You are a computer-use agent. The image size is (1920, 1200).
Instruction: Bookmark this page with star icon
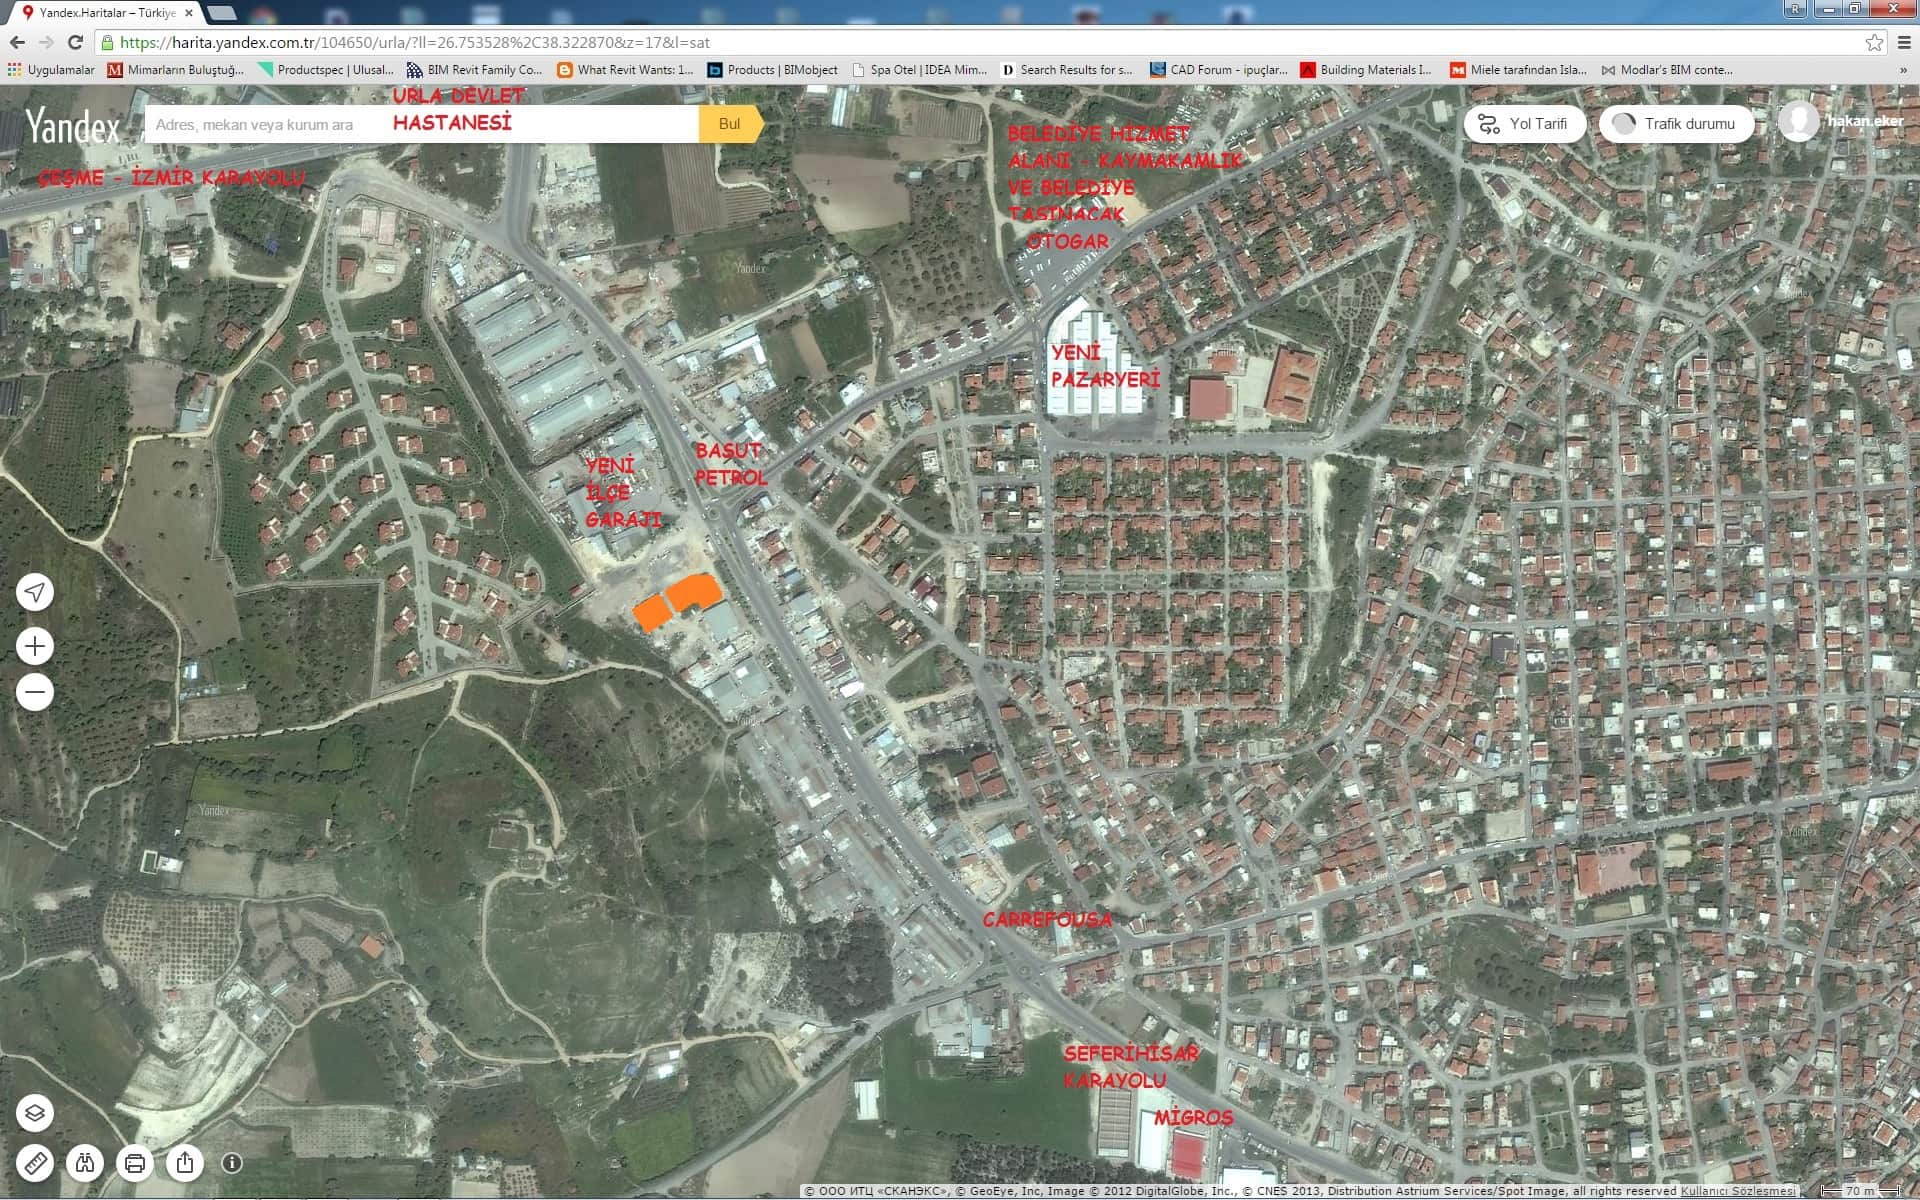click(x=1874, y=43)
